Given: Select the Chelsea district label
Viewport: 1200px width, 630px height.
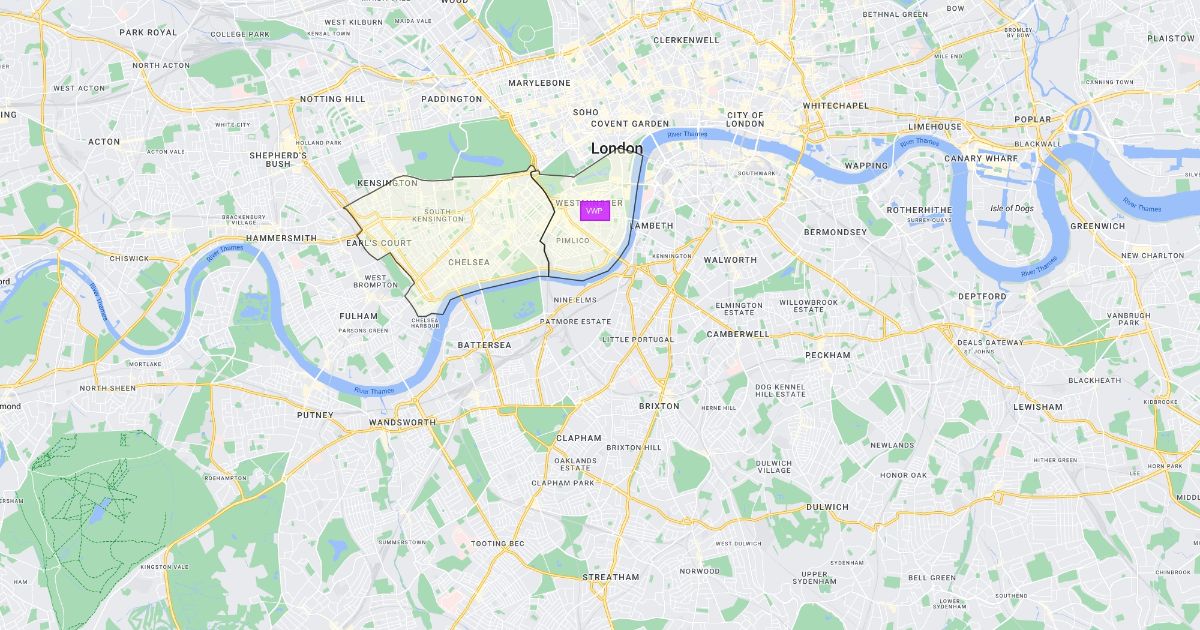Looking at the screenshot, I should tap(469, 262).
